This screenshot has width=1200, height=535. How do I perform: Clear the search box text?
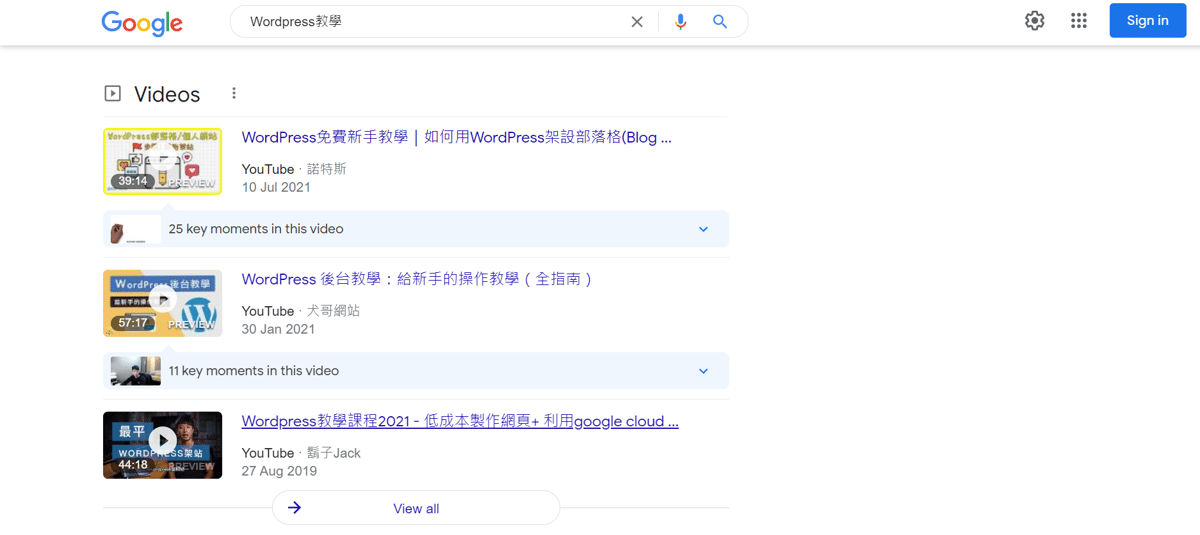click(637, 22)
